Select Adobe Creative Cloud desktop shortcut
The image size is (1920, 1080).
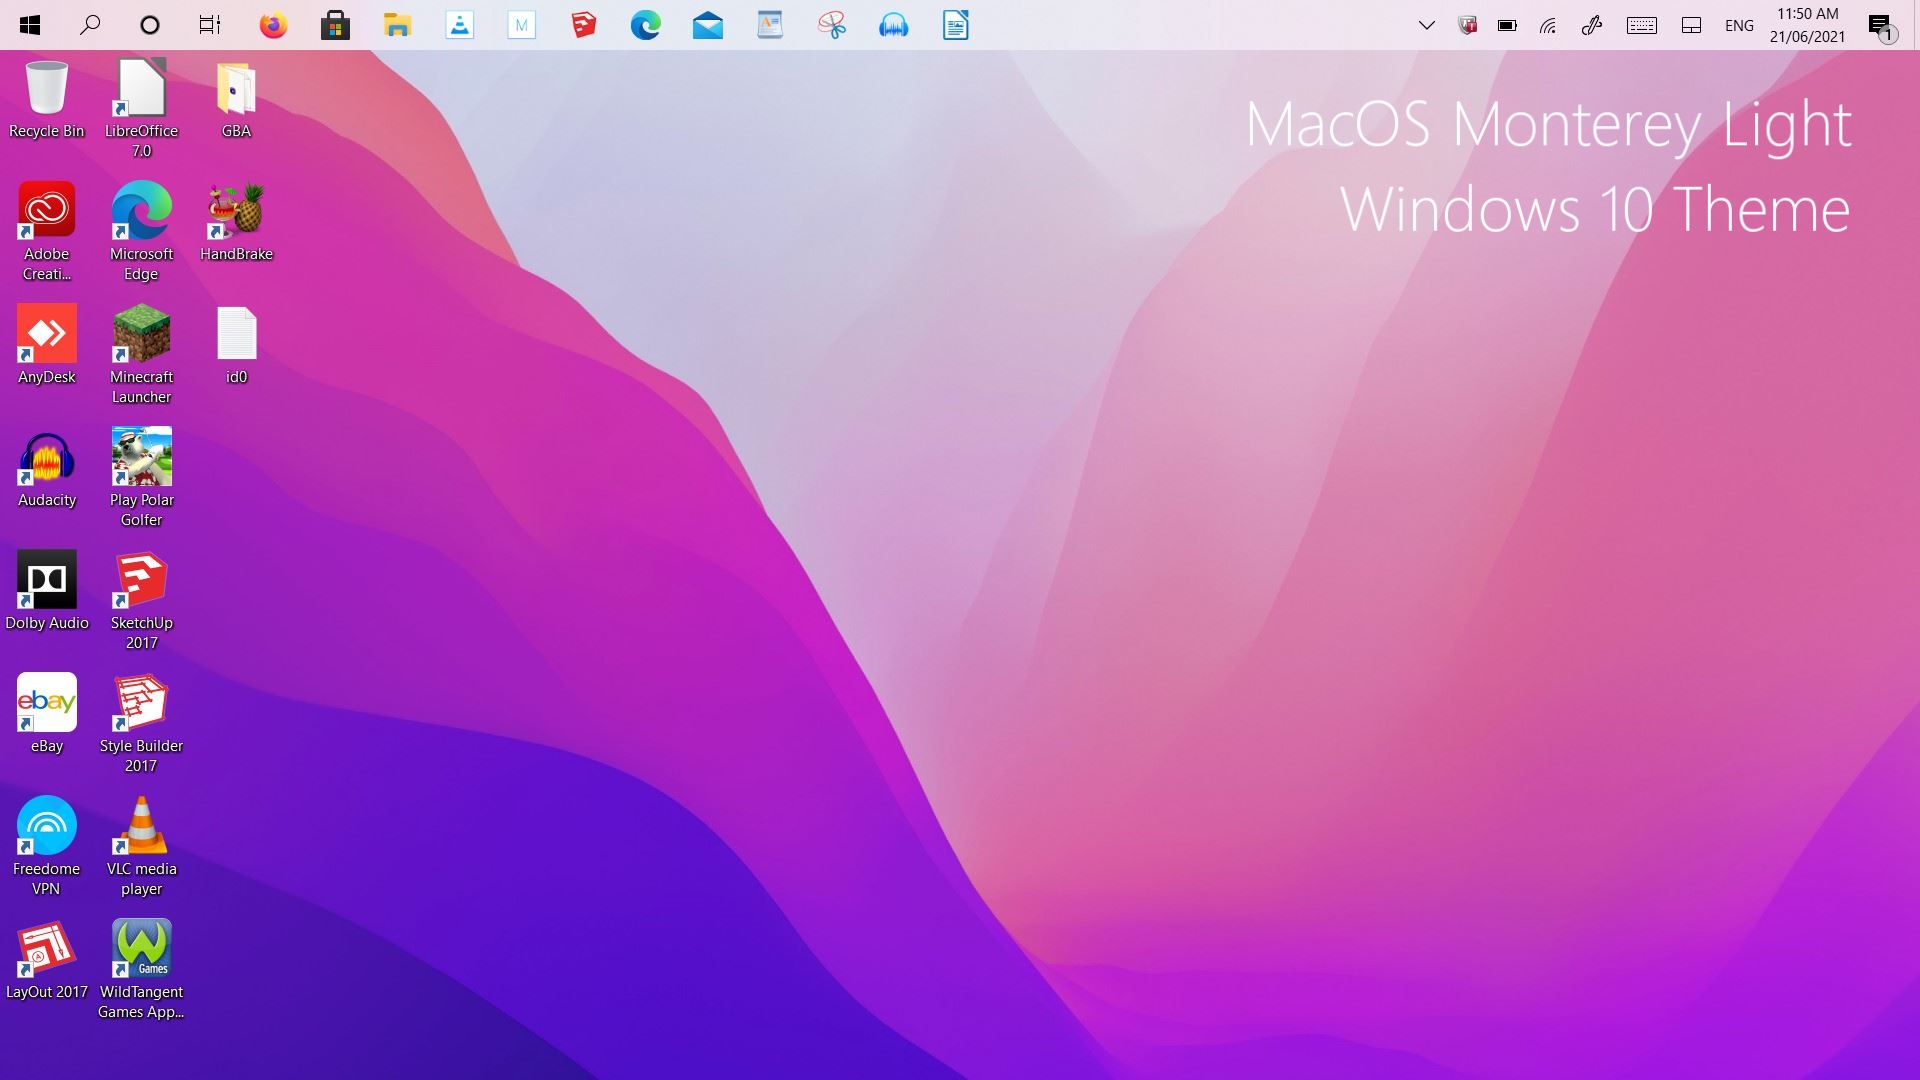pyautogui.click(x=46, y=232)
